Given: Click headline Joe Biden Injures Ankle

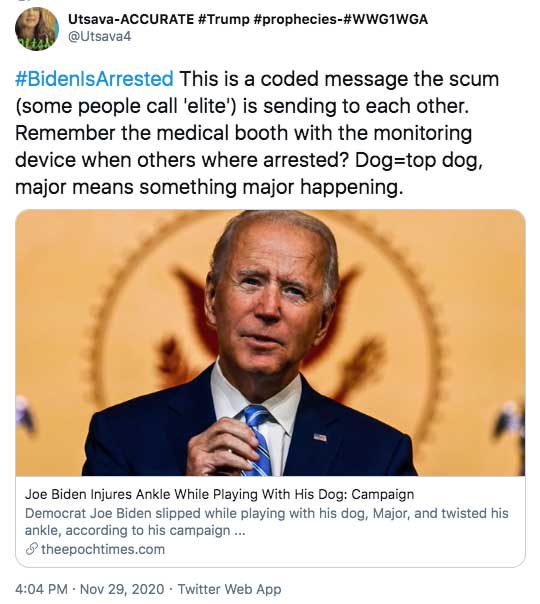Looking at the screenshot, I should (x=220, y=494).
